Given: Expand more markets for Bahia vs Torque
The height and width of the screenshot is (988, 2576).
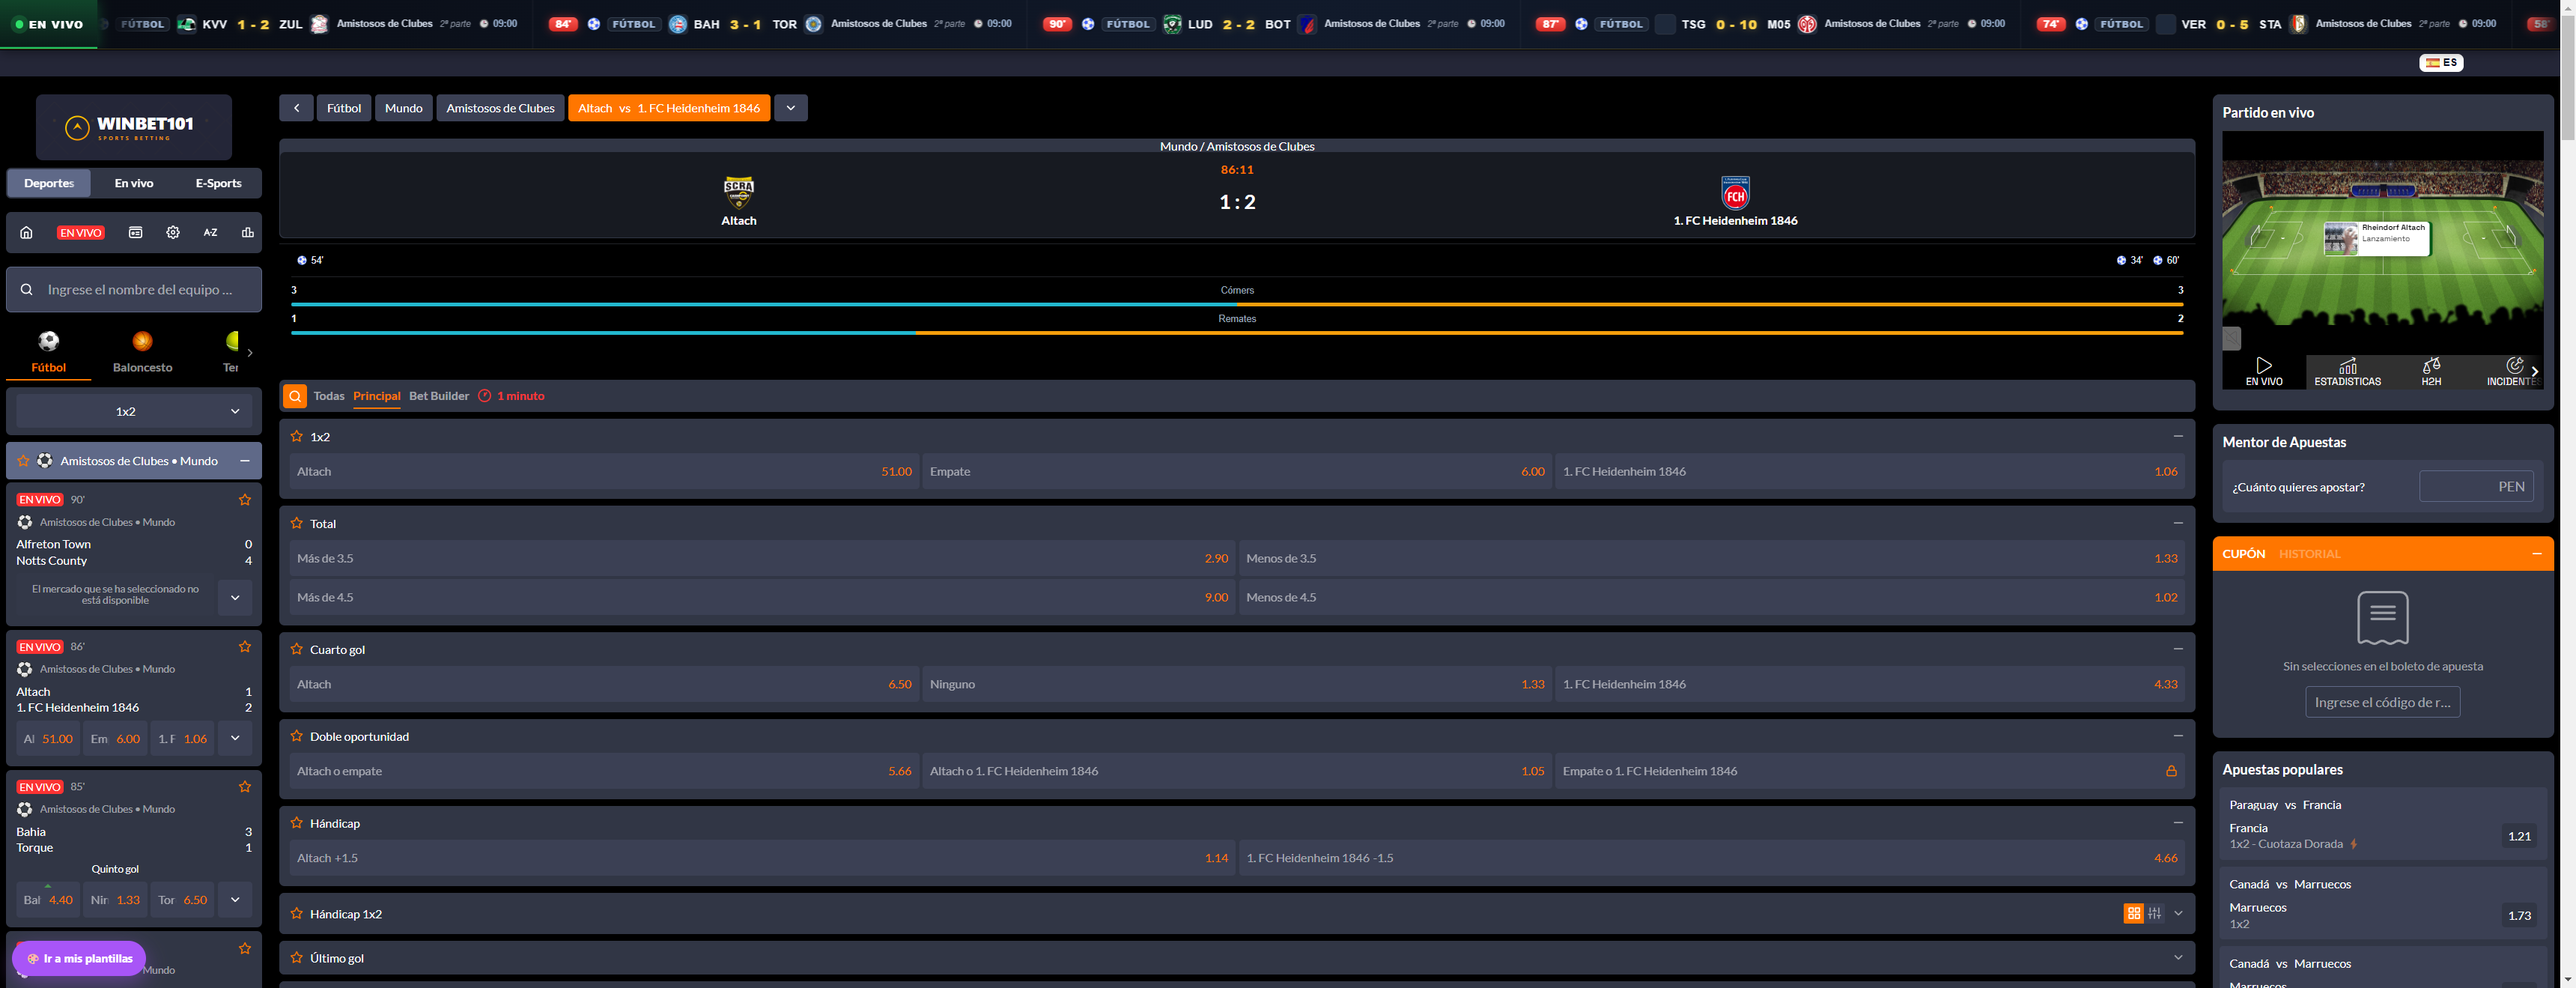Looking at the screenshot, I should [235, 899].
